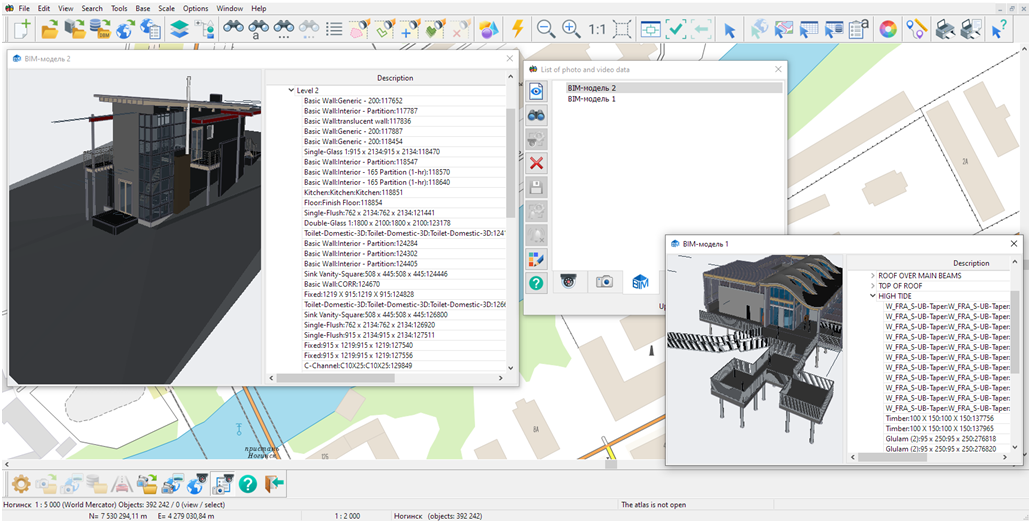Click the layers stack icon in toolbar

(x=178, y=30)
